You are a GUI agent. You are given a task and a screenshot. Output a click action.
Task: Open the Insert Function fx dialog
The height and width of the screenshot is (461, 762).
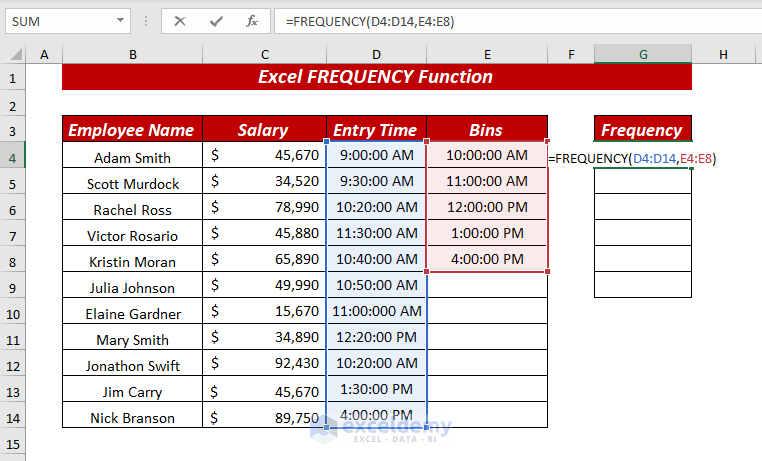click(x=252, y=21)
